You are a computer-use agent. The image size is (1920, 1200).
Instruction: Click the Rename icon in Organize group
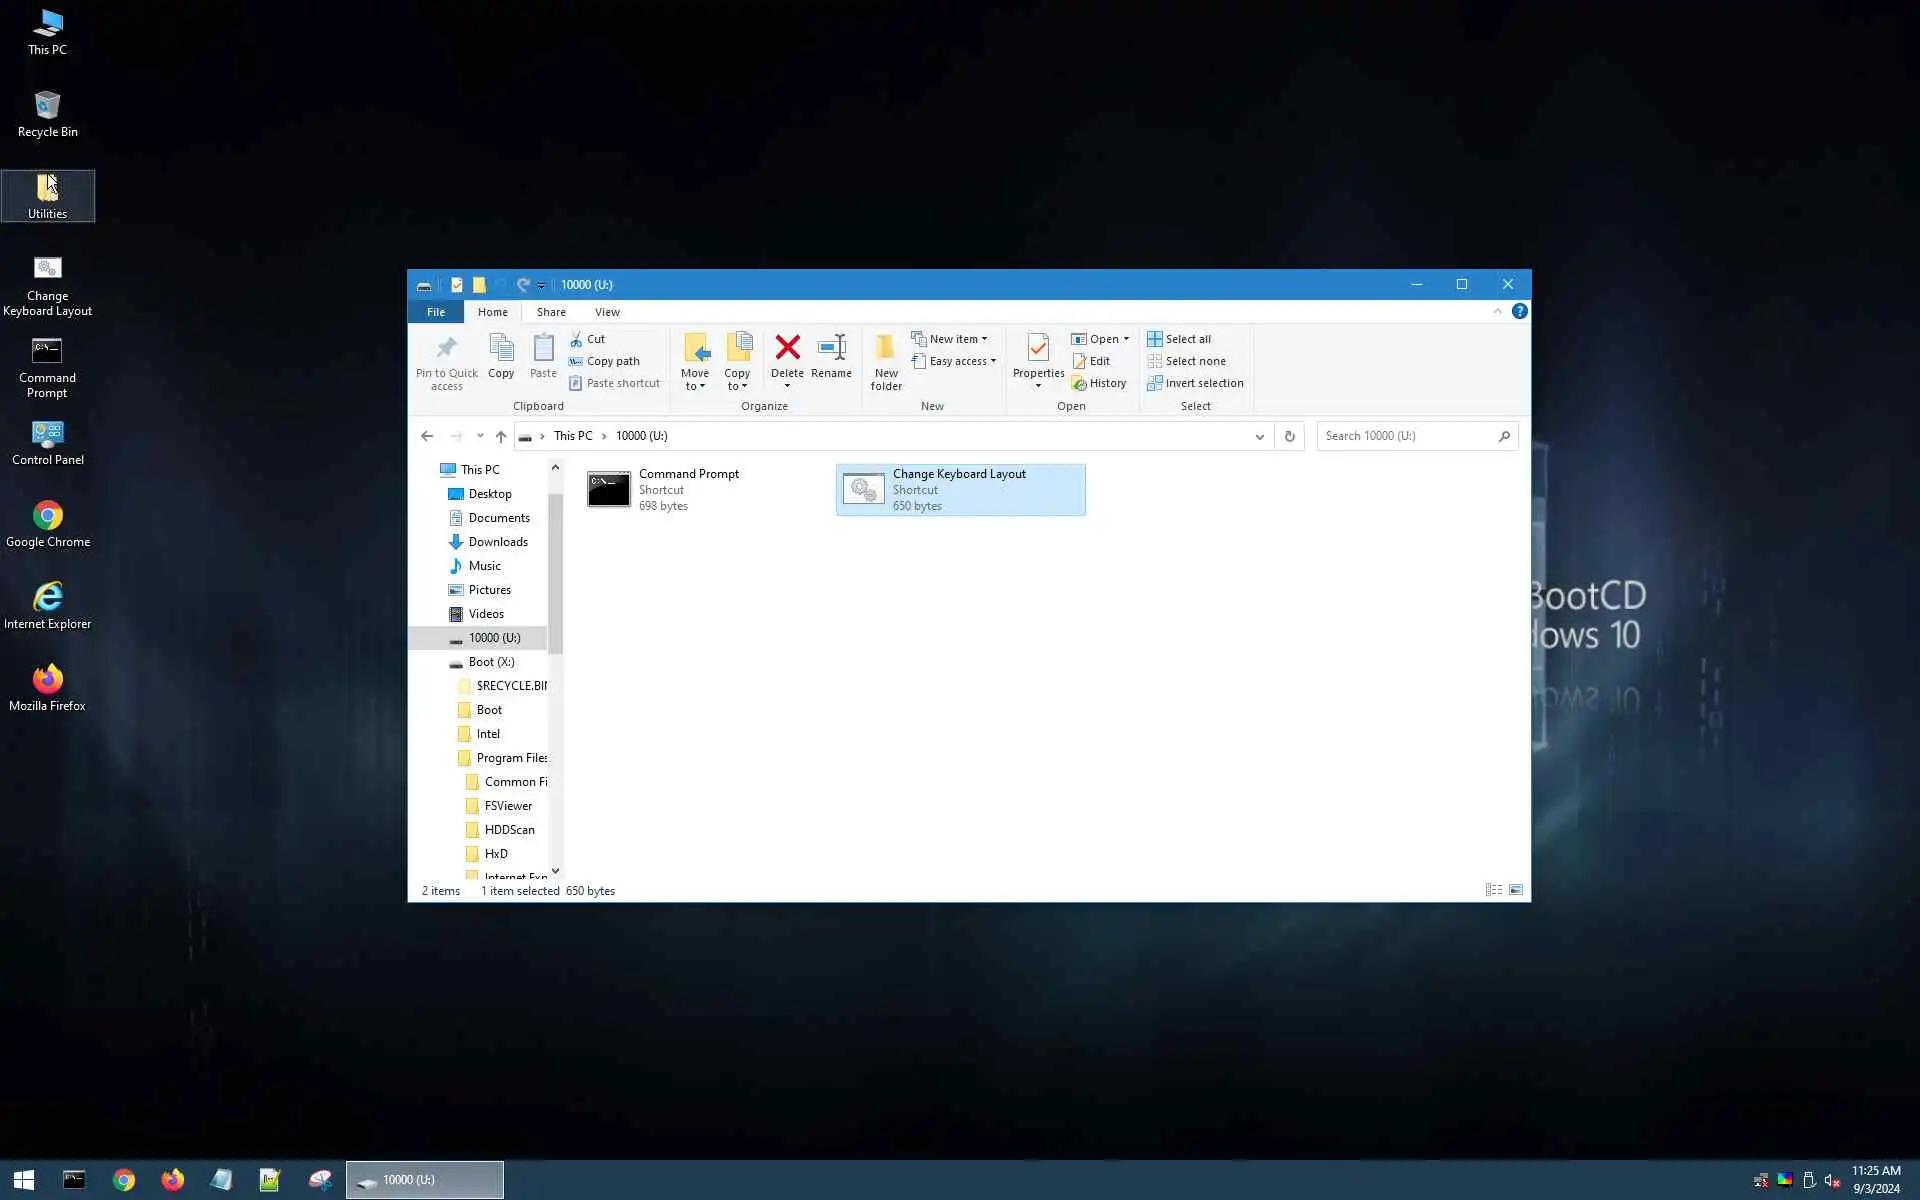pyautogui.click(x=831, y=349)
